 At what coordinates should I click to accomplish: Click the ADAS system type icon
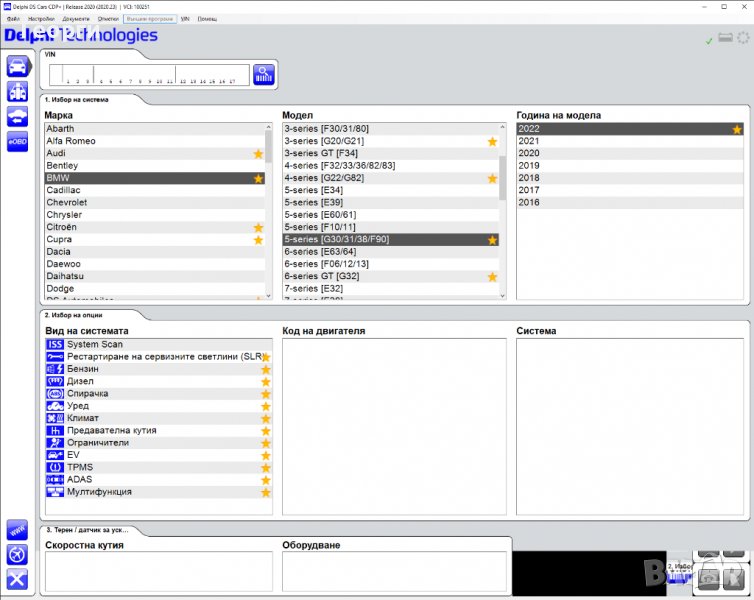click(55, 480)
